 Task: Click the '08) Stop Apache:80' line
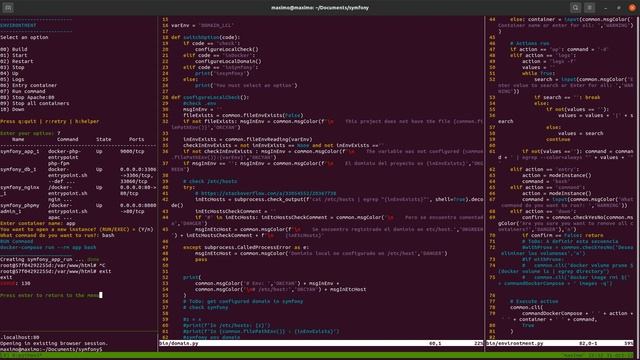point(27,97)
